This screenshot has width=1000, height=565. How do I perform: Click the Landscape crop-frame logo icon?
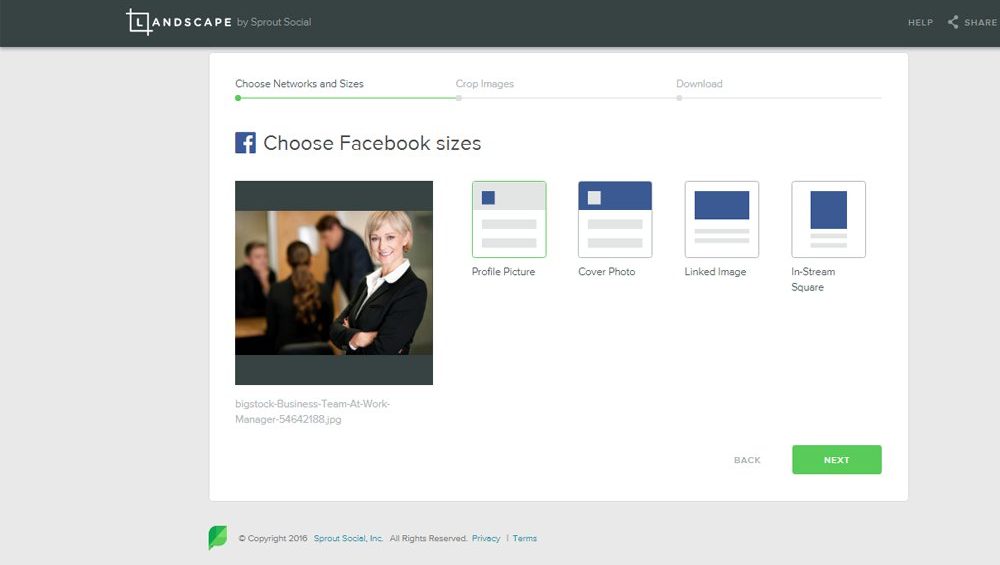click(139, 22)
